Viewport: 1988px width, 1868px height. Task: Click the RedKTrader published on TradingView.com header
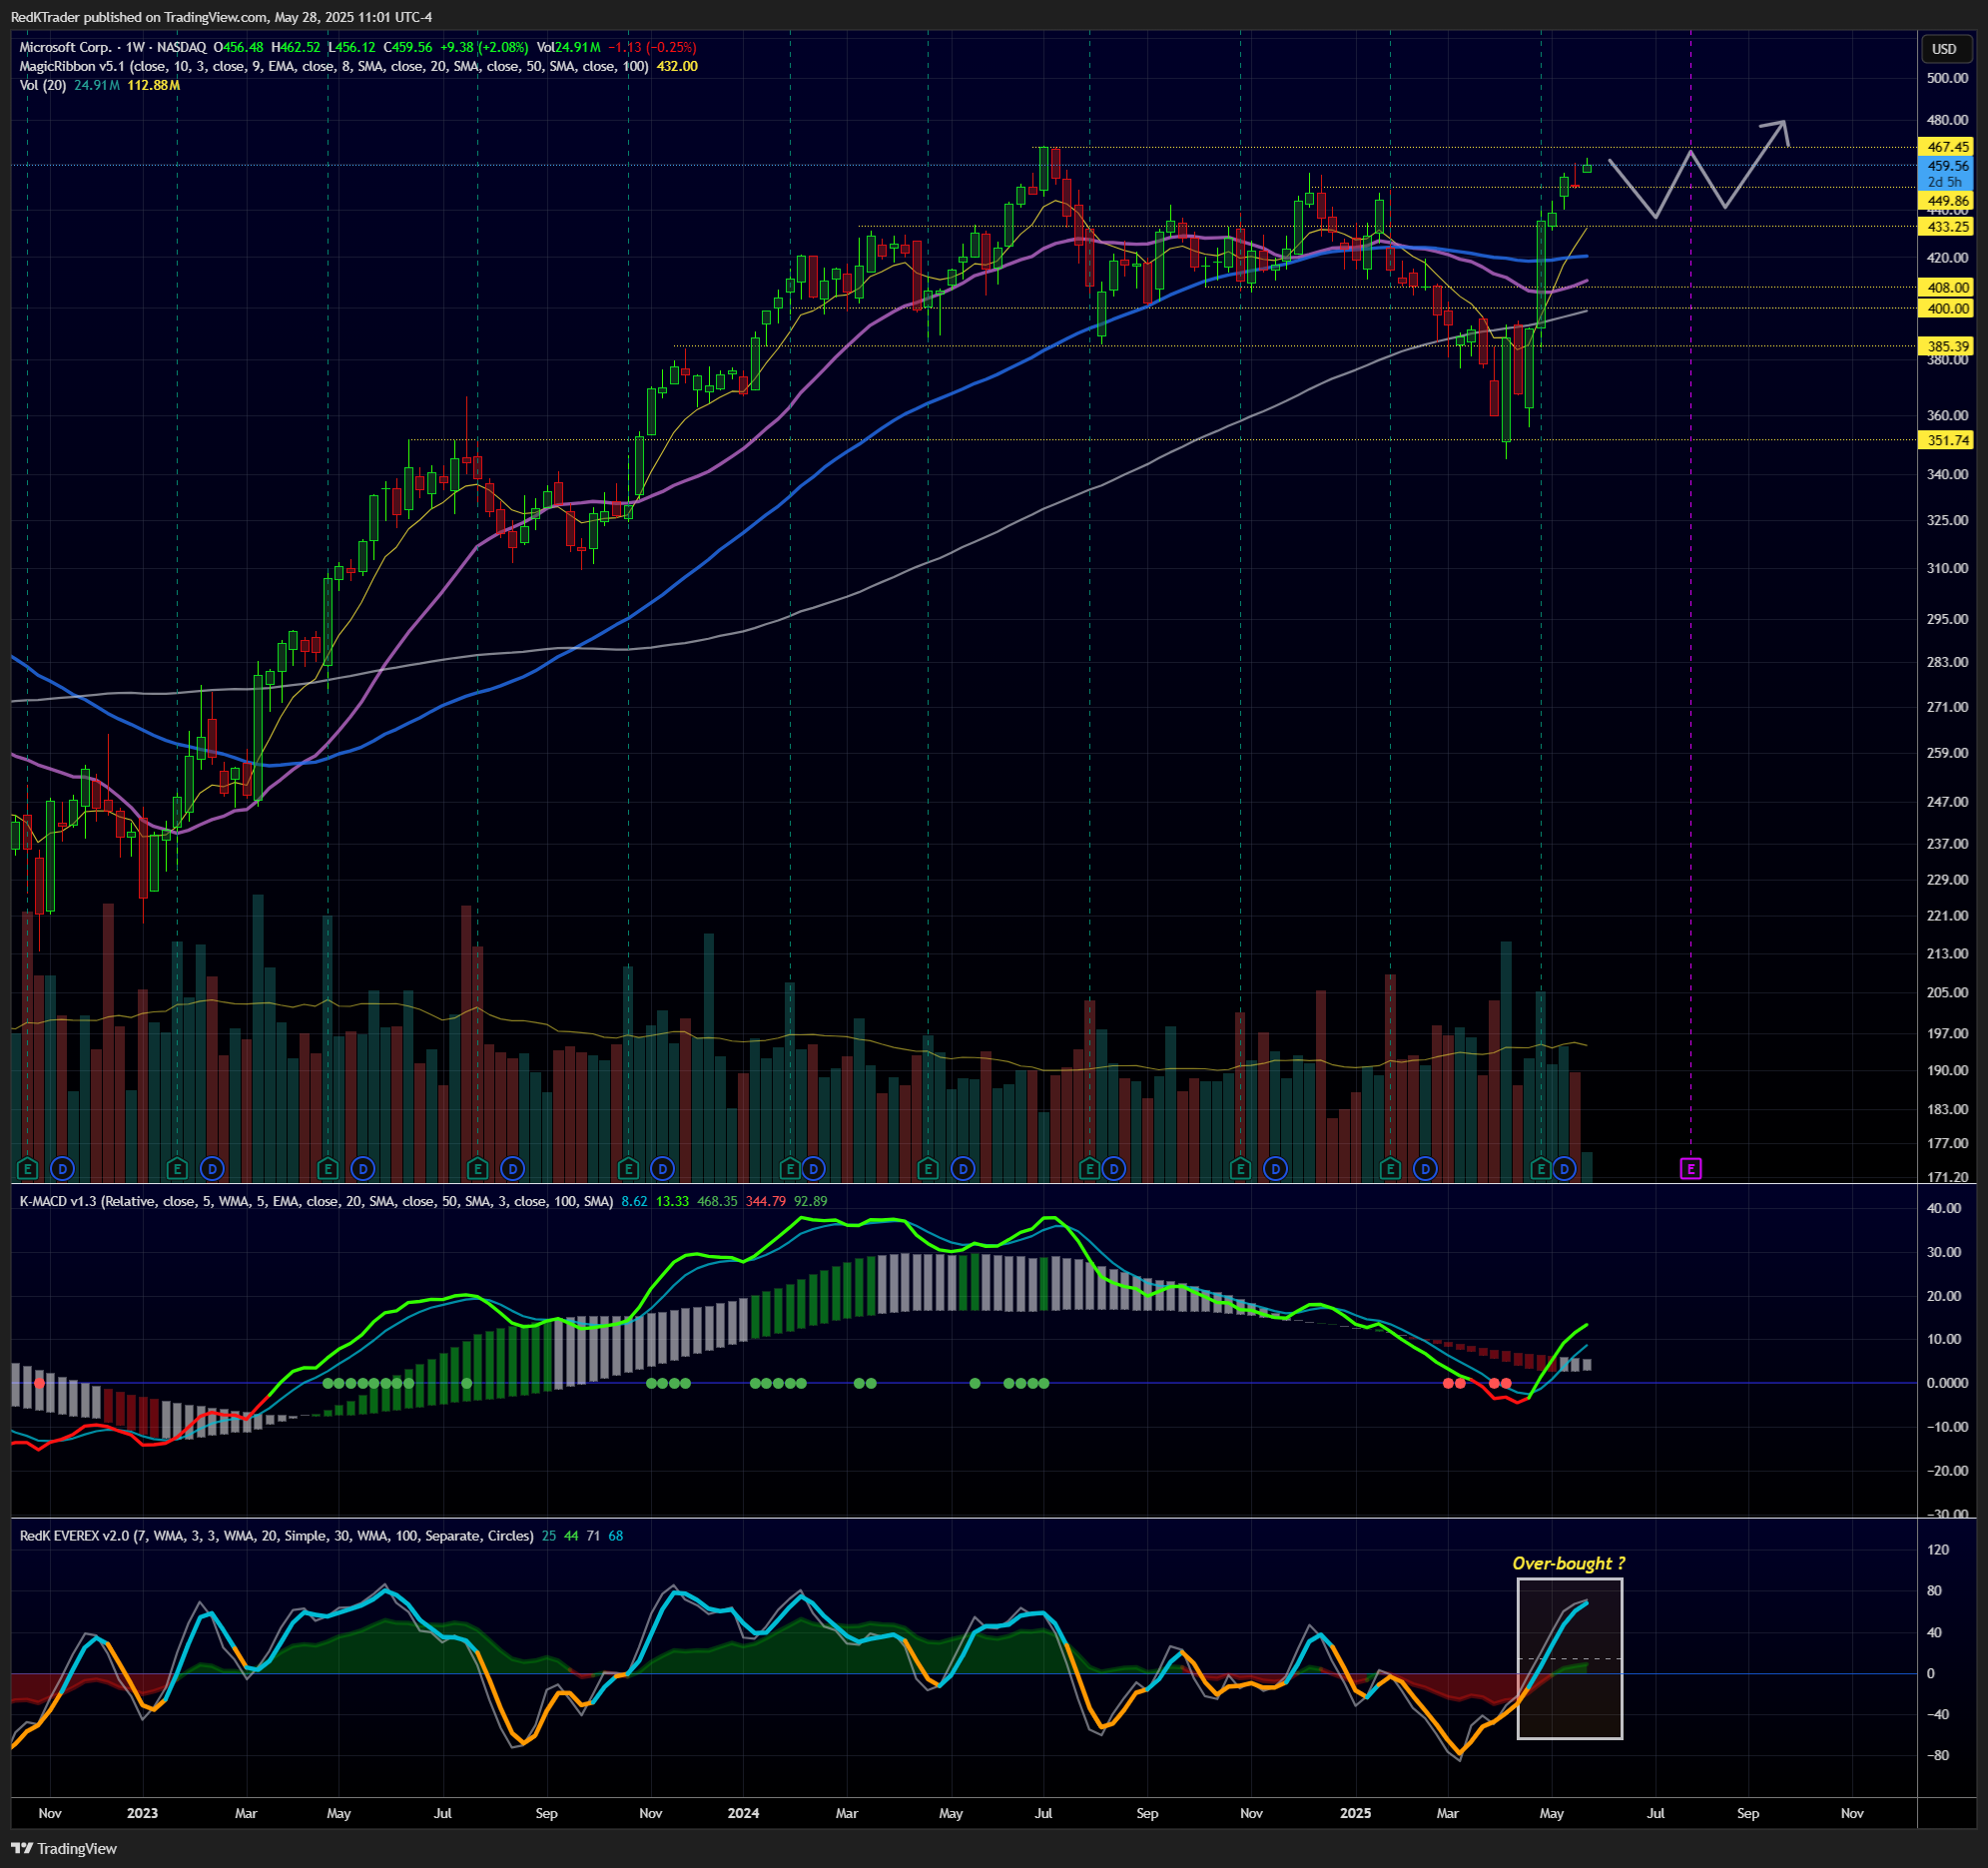222,17
